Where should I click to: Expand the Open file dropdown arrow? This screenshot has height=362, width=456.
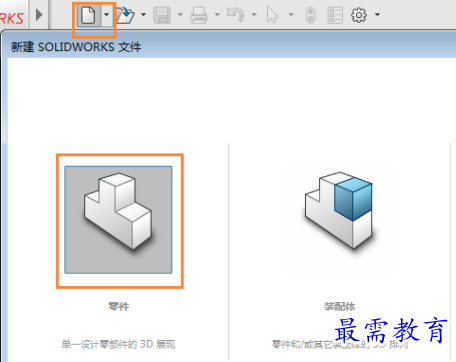pyautogui.click(x=143, y=15)
